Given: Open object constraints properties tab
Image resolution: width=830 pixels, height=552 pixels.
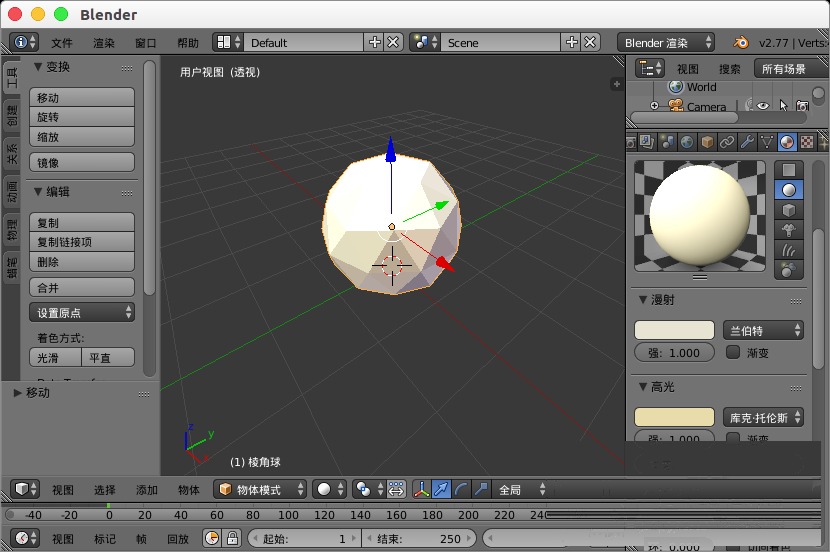Looking at the screenshot, I should tap(727, 142).
